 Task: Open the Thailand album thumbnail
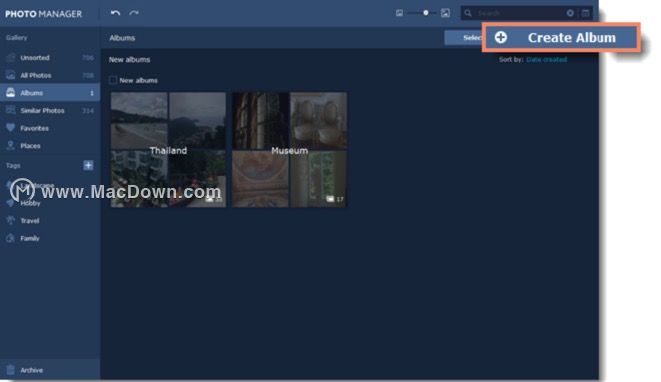(x=168, y=150)
